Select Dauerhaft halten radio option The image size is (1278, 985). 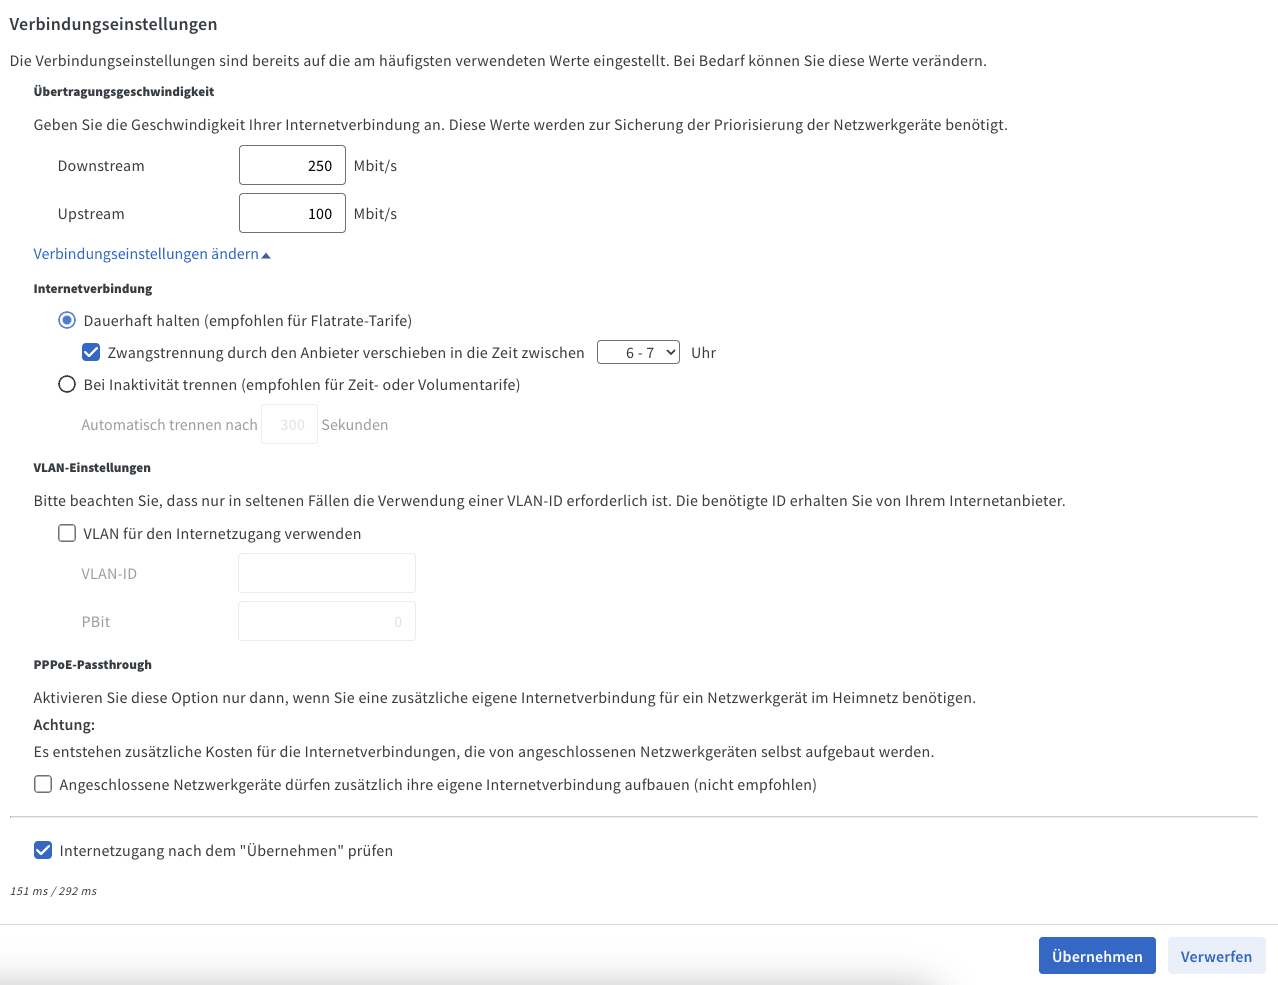coord(67,321)
